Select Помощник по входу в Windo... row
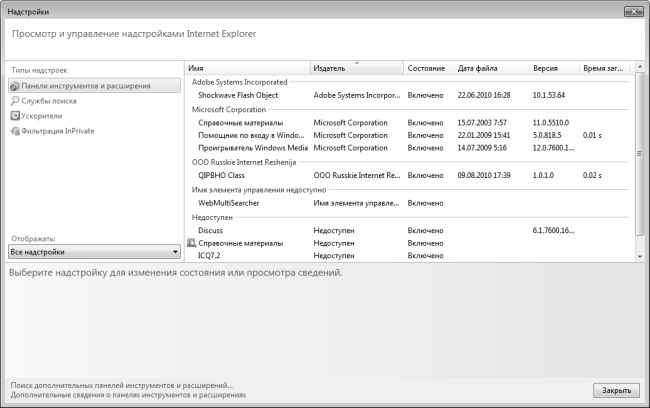This screenshot has width=650, height=408. tap(251, 135)
